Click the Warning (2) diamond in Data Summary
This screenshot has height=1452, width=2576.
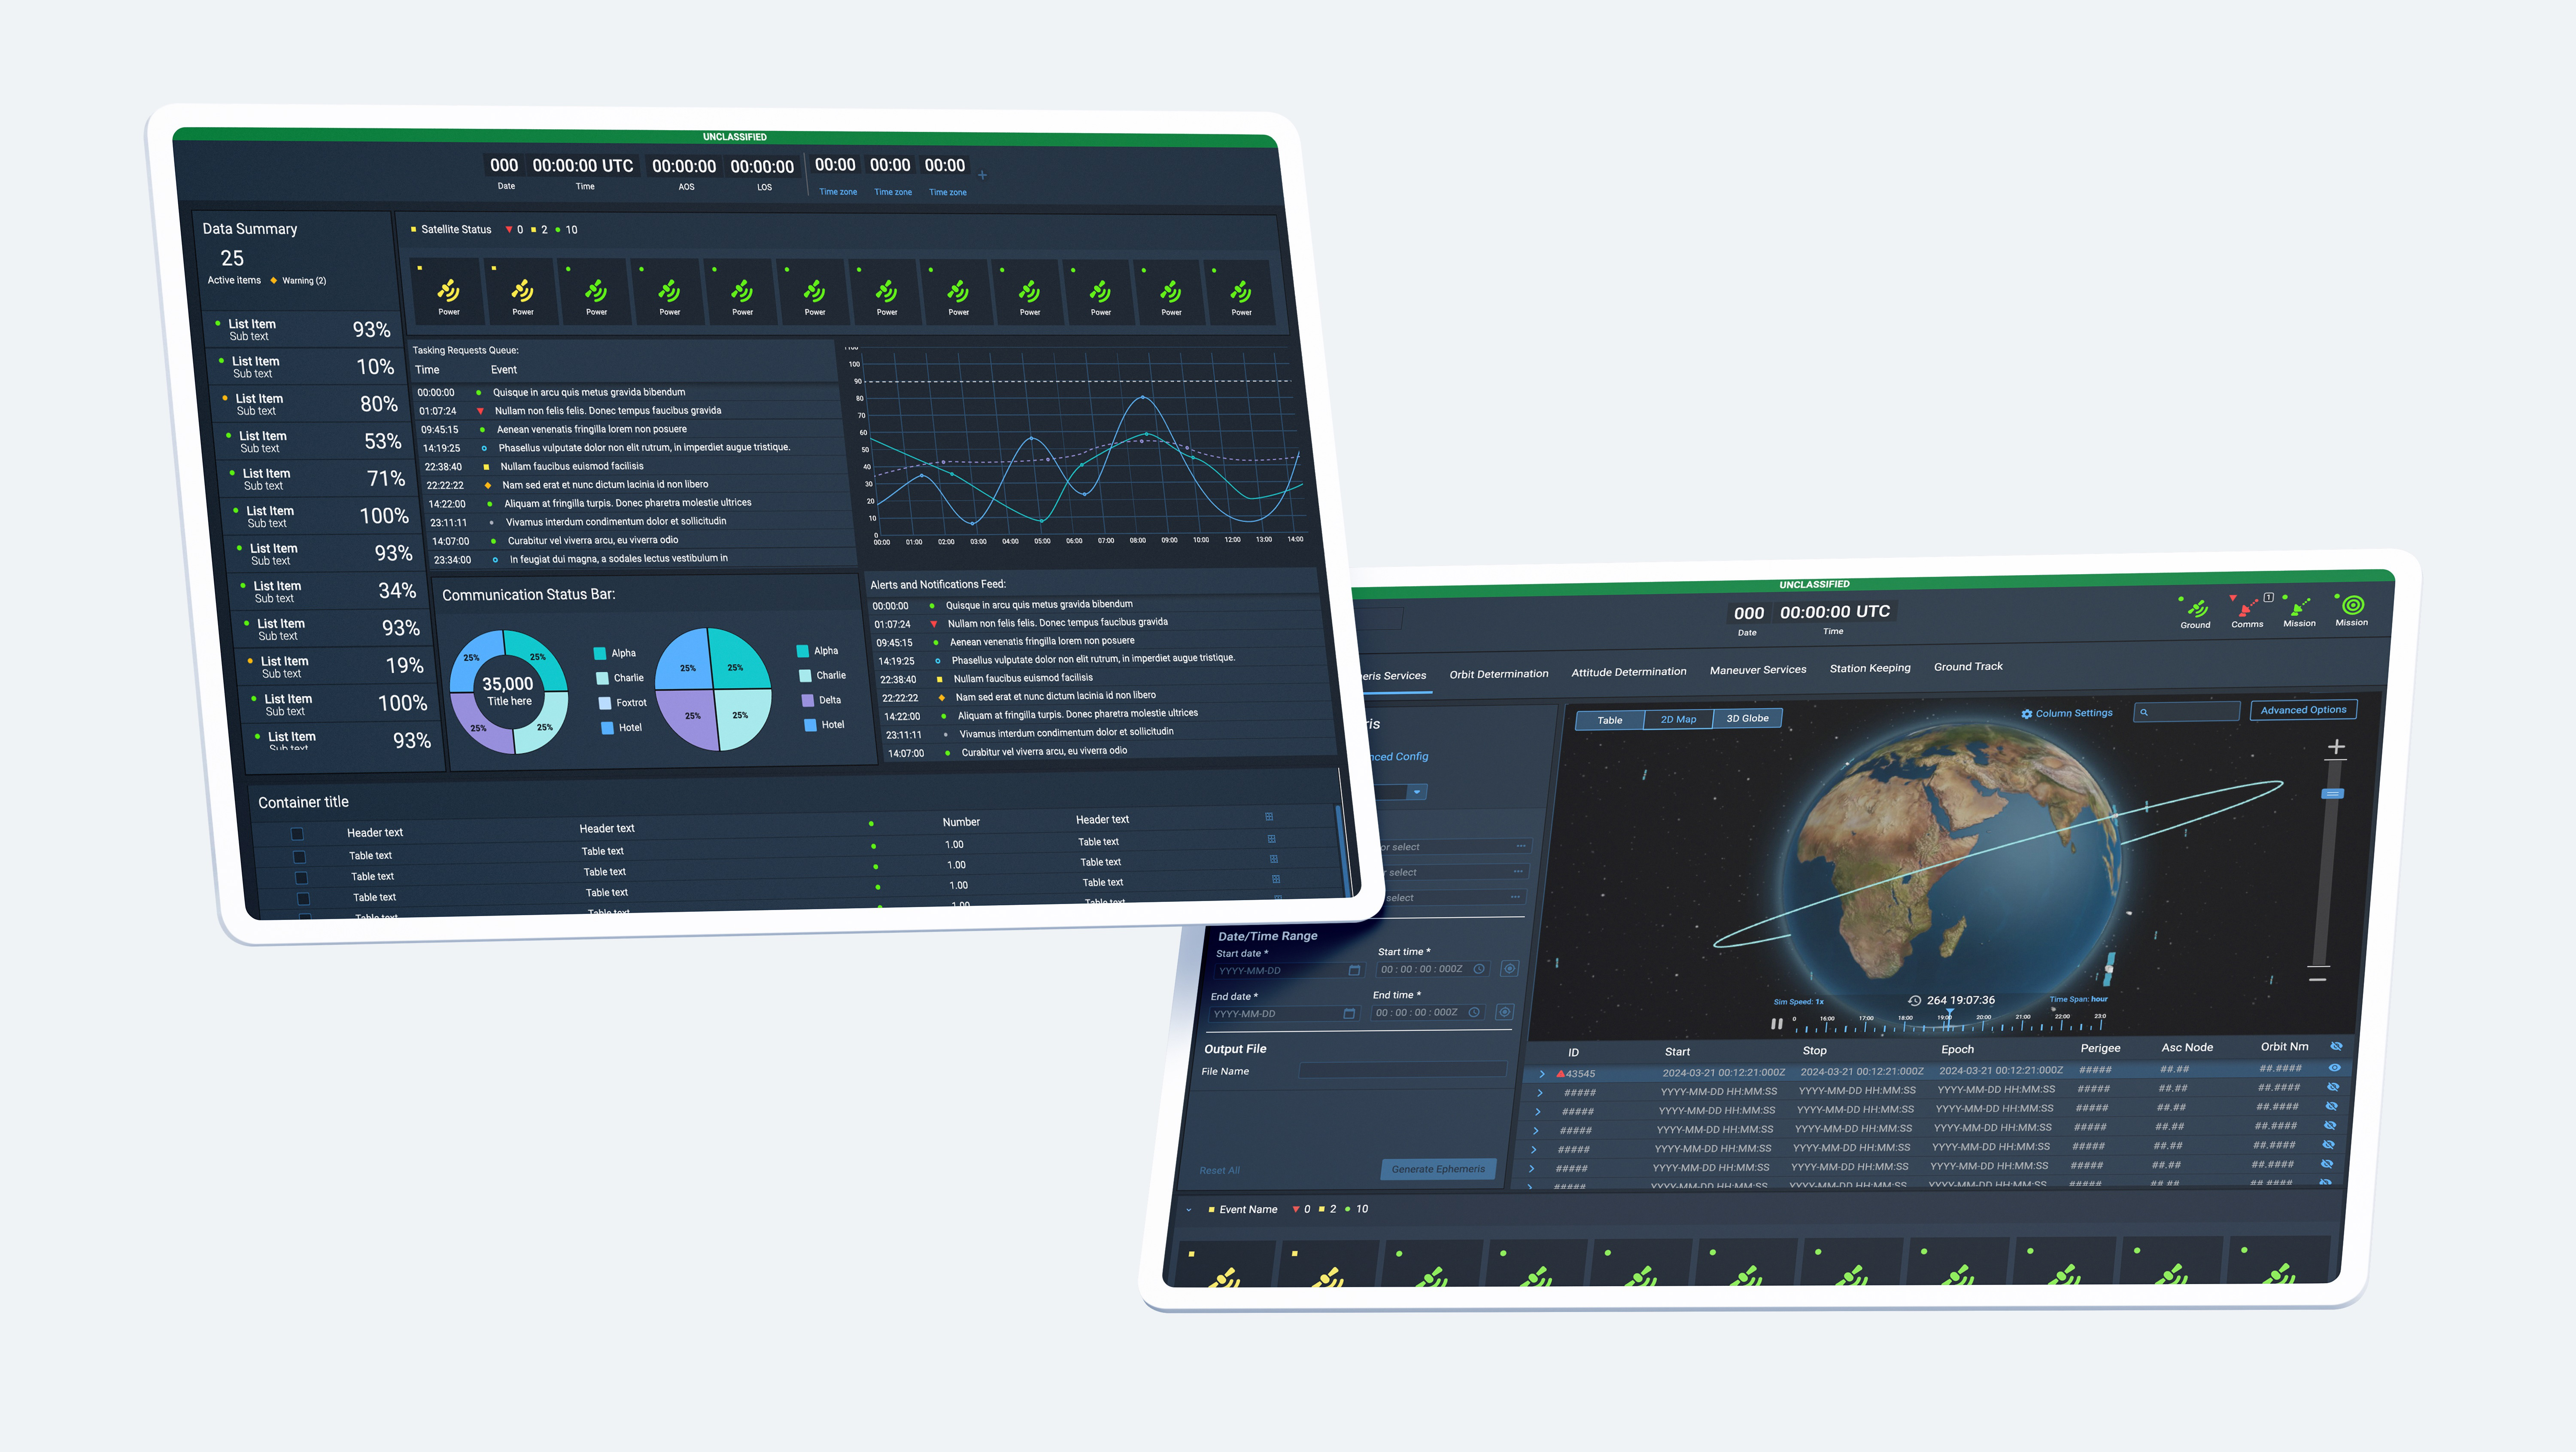click(273, 280)
